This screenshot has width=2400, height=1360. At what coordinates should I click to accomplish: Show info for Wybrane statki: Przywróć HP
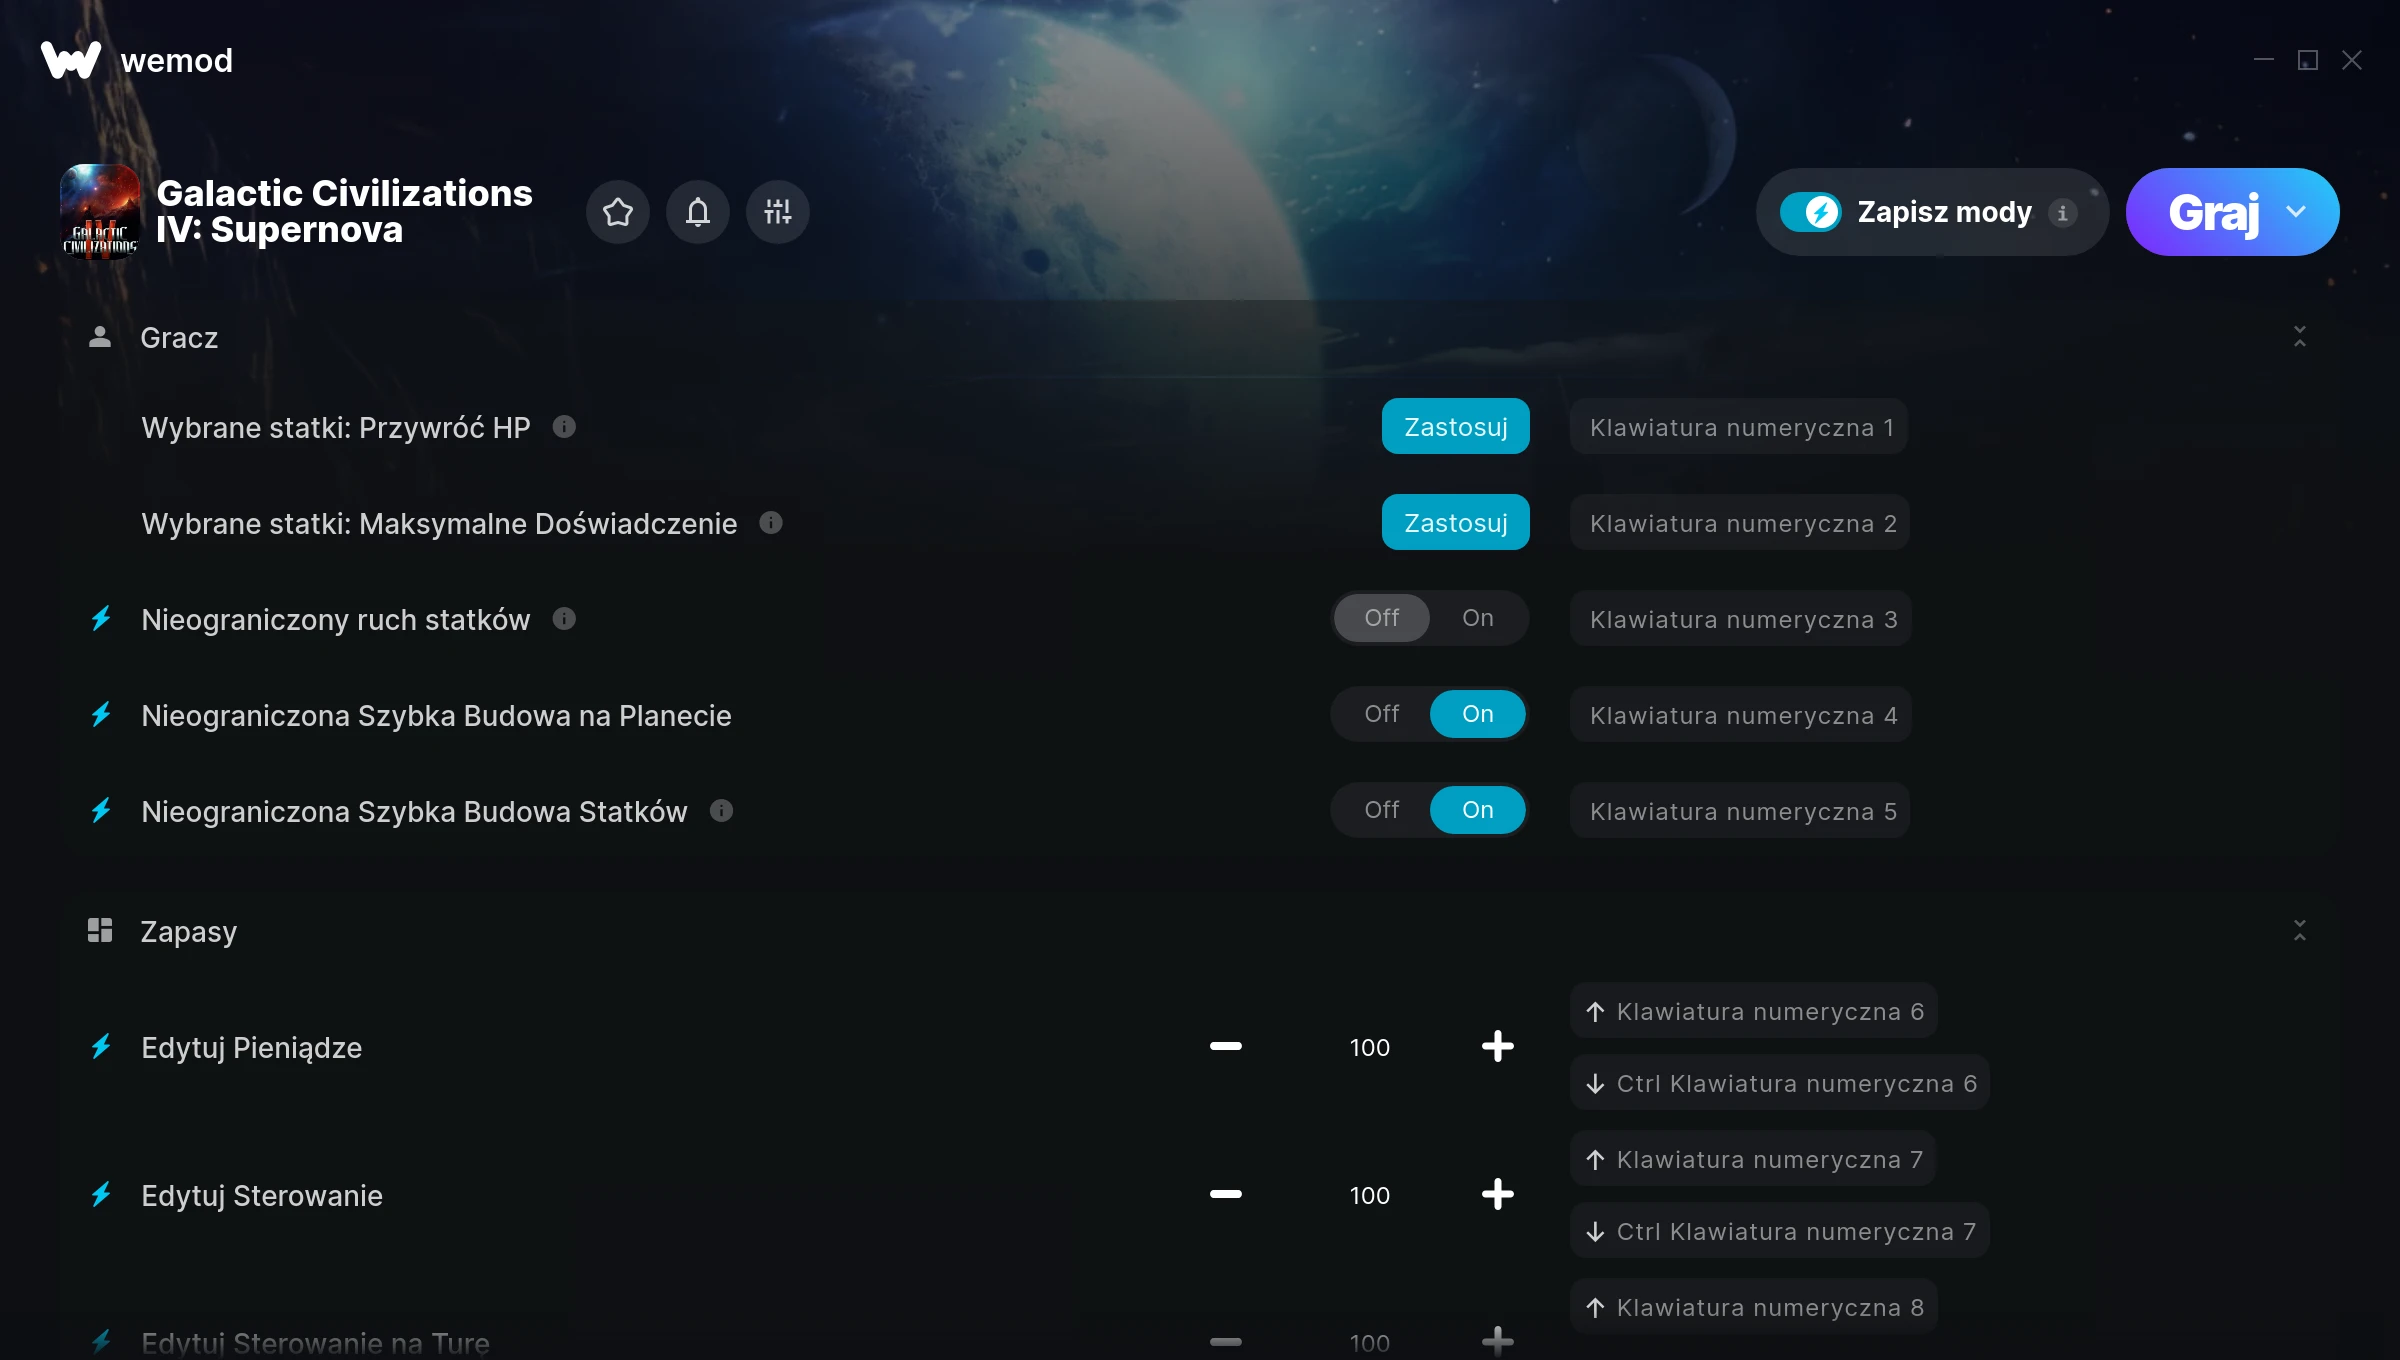564,427
